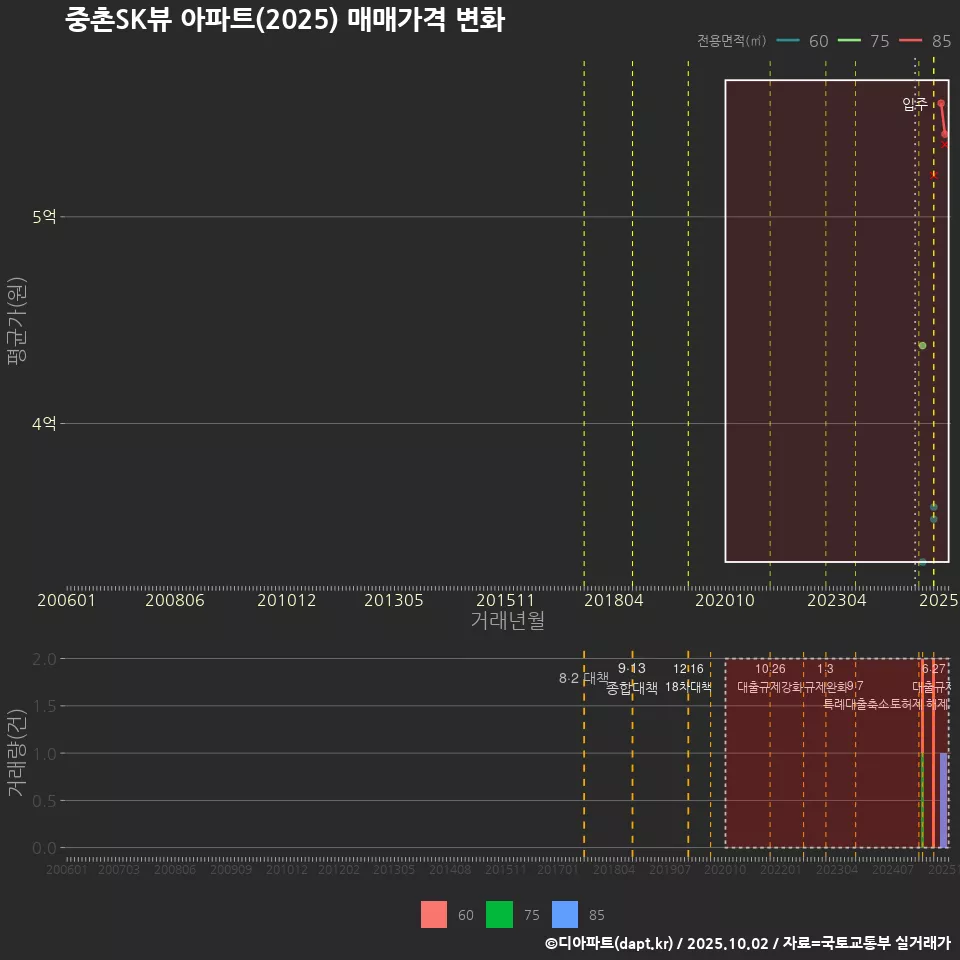Click the 10·26 대출규제강화 annotation
The width and height of the screenshot is (960, 960).
[770, 678]
